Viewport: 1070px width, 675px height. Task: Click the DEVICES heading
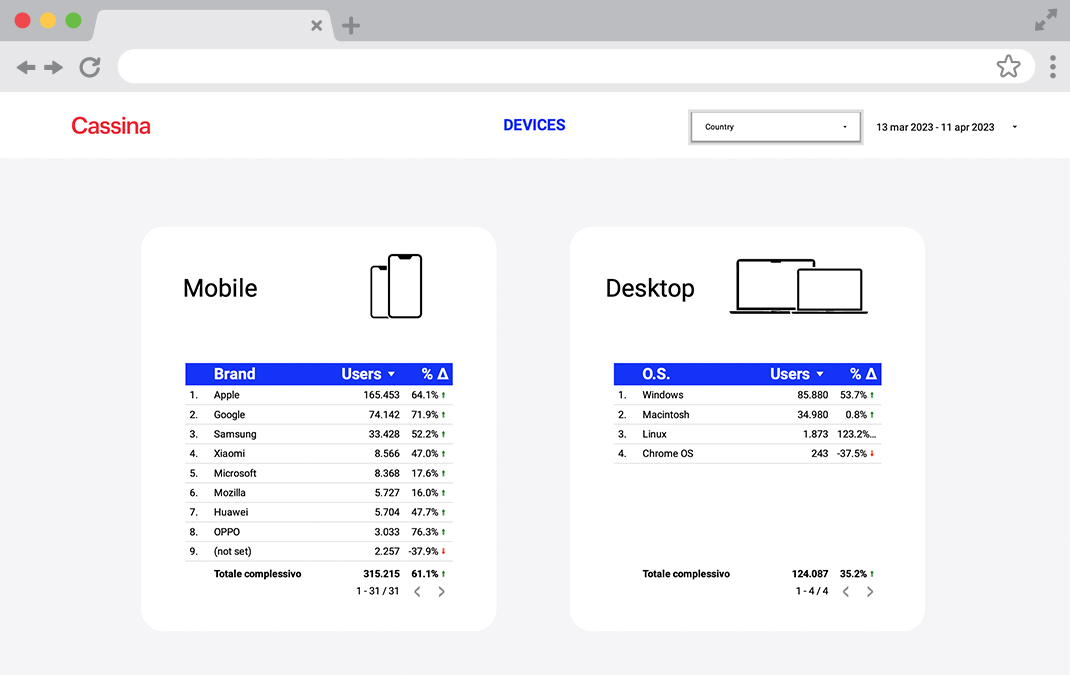pos(534,125)
